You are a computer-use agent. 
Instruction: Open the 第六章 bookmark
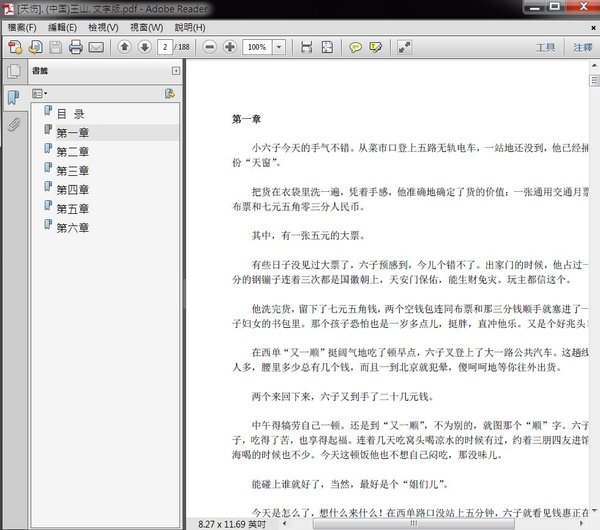tap(73, 228)
